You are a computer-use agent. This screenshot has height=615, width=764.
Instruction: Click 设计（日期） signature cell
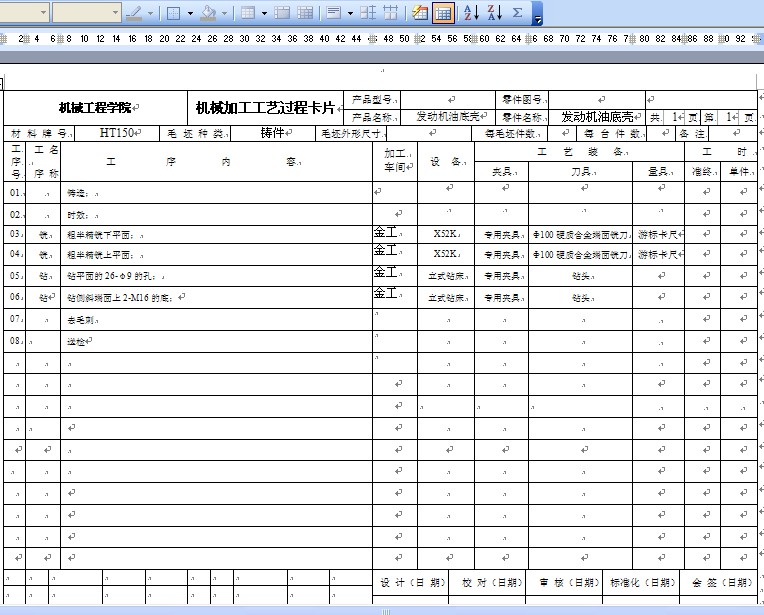tap(411, 582)
